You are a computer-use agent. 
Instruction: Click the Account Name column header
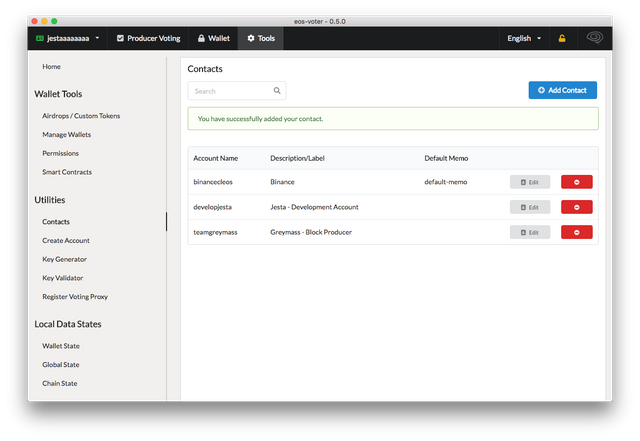216,158
